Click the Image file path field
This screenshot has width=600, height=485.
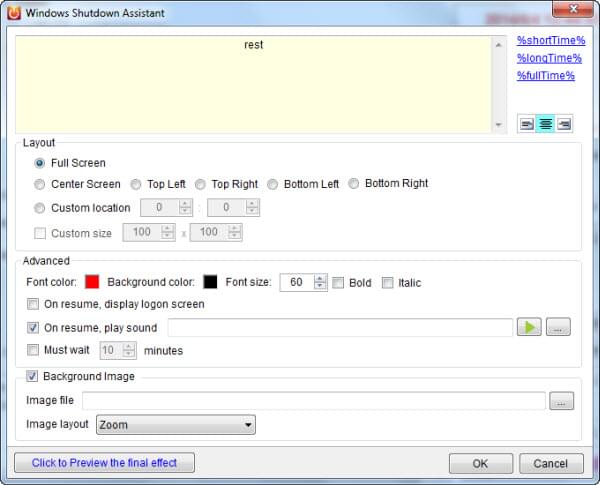coord(314,401)
